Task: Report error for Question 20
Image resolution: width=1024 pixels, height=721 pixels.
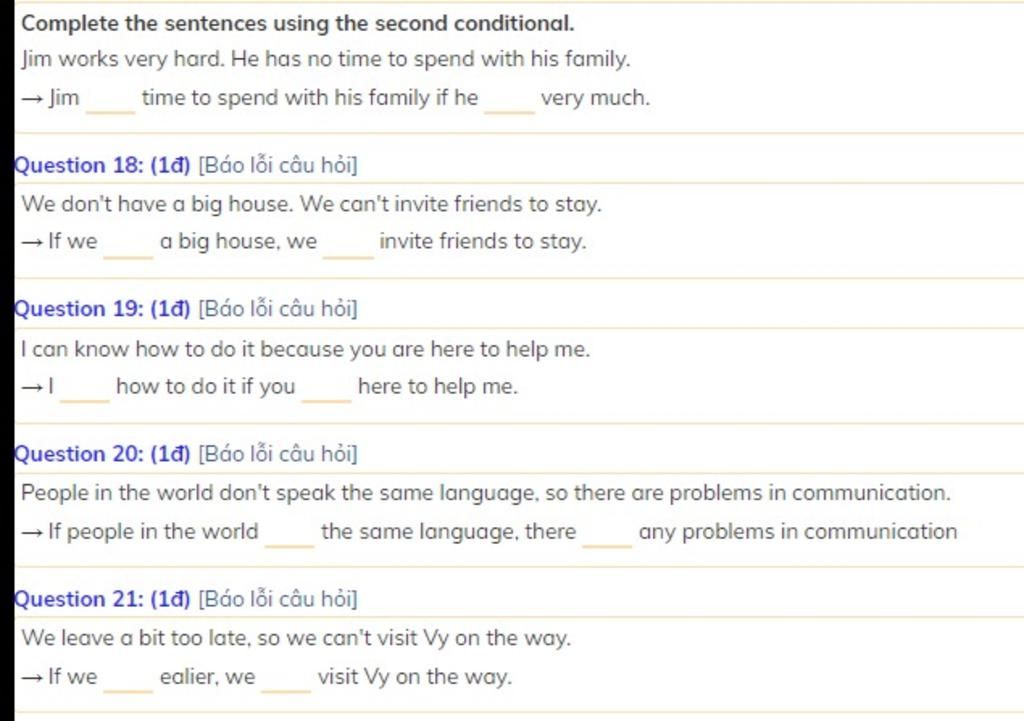Action: click(x=278, y=454)
